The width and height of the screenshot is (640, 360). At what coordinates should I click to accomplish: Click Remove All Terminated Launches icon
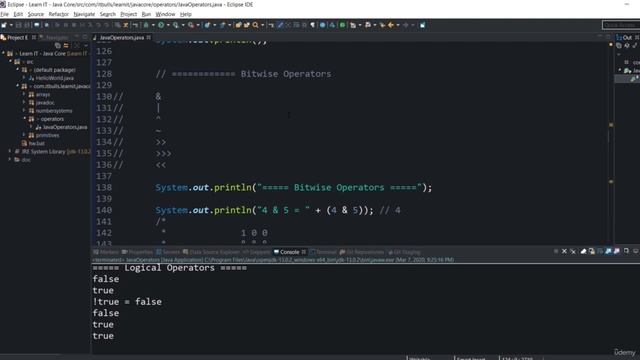(x=573, y=251)
